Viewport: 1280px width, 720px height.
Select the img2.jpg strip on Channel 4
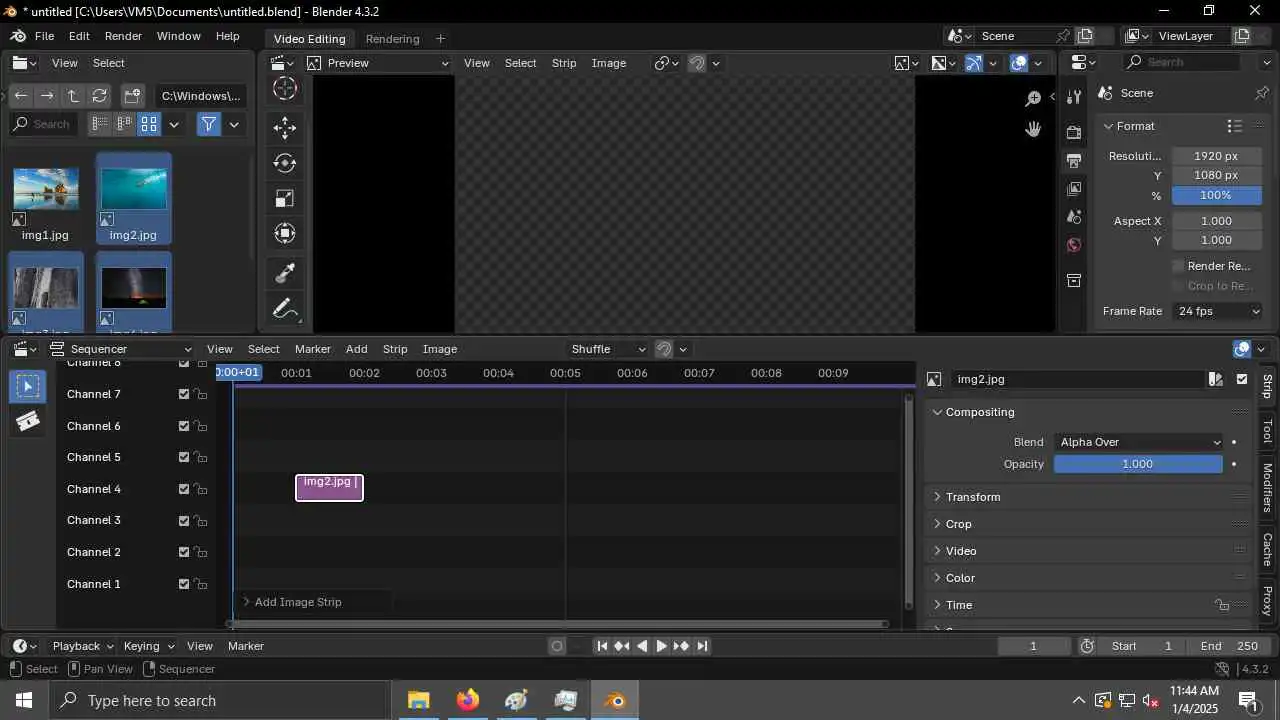[x=329, y=488]
